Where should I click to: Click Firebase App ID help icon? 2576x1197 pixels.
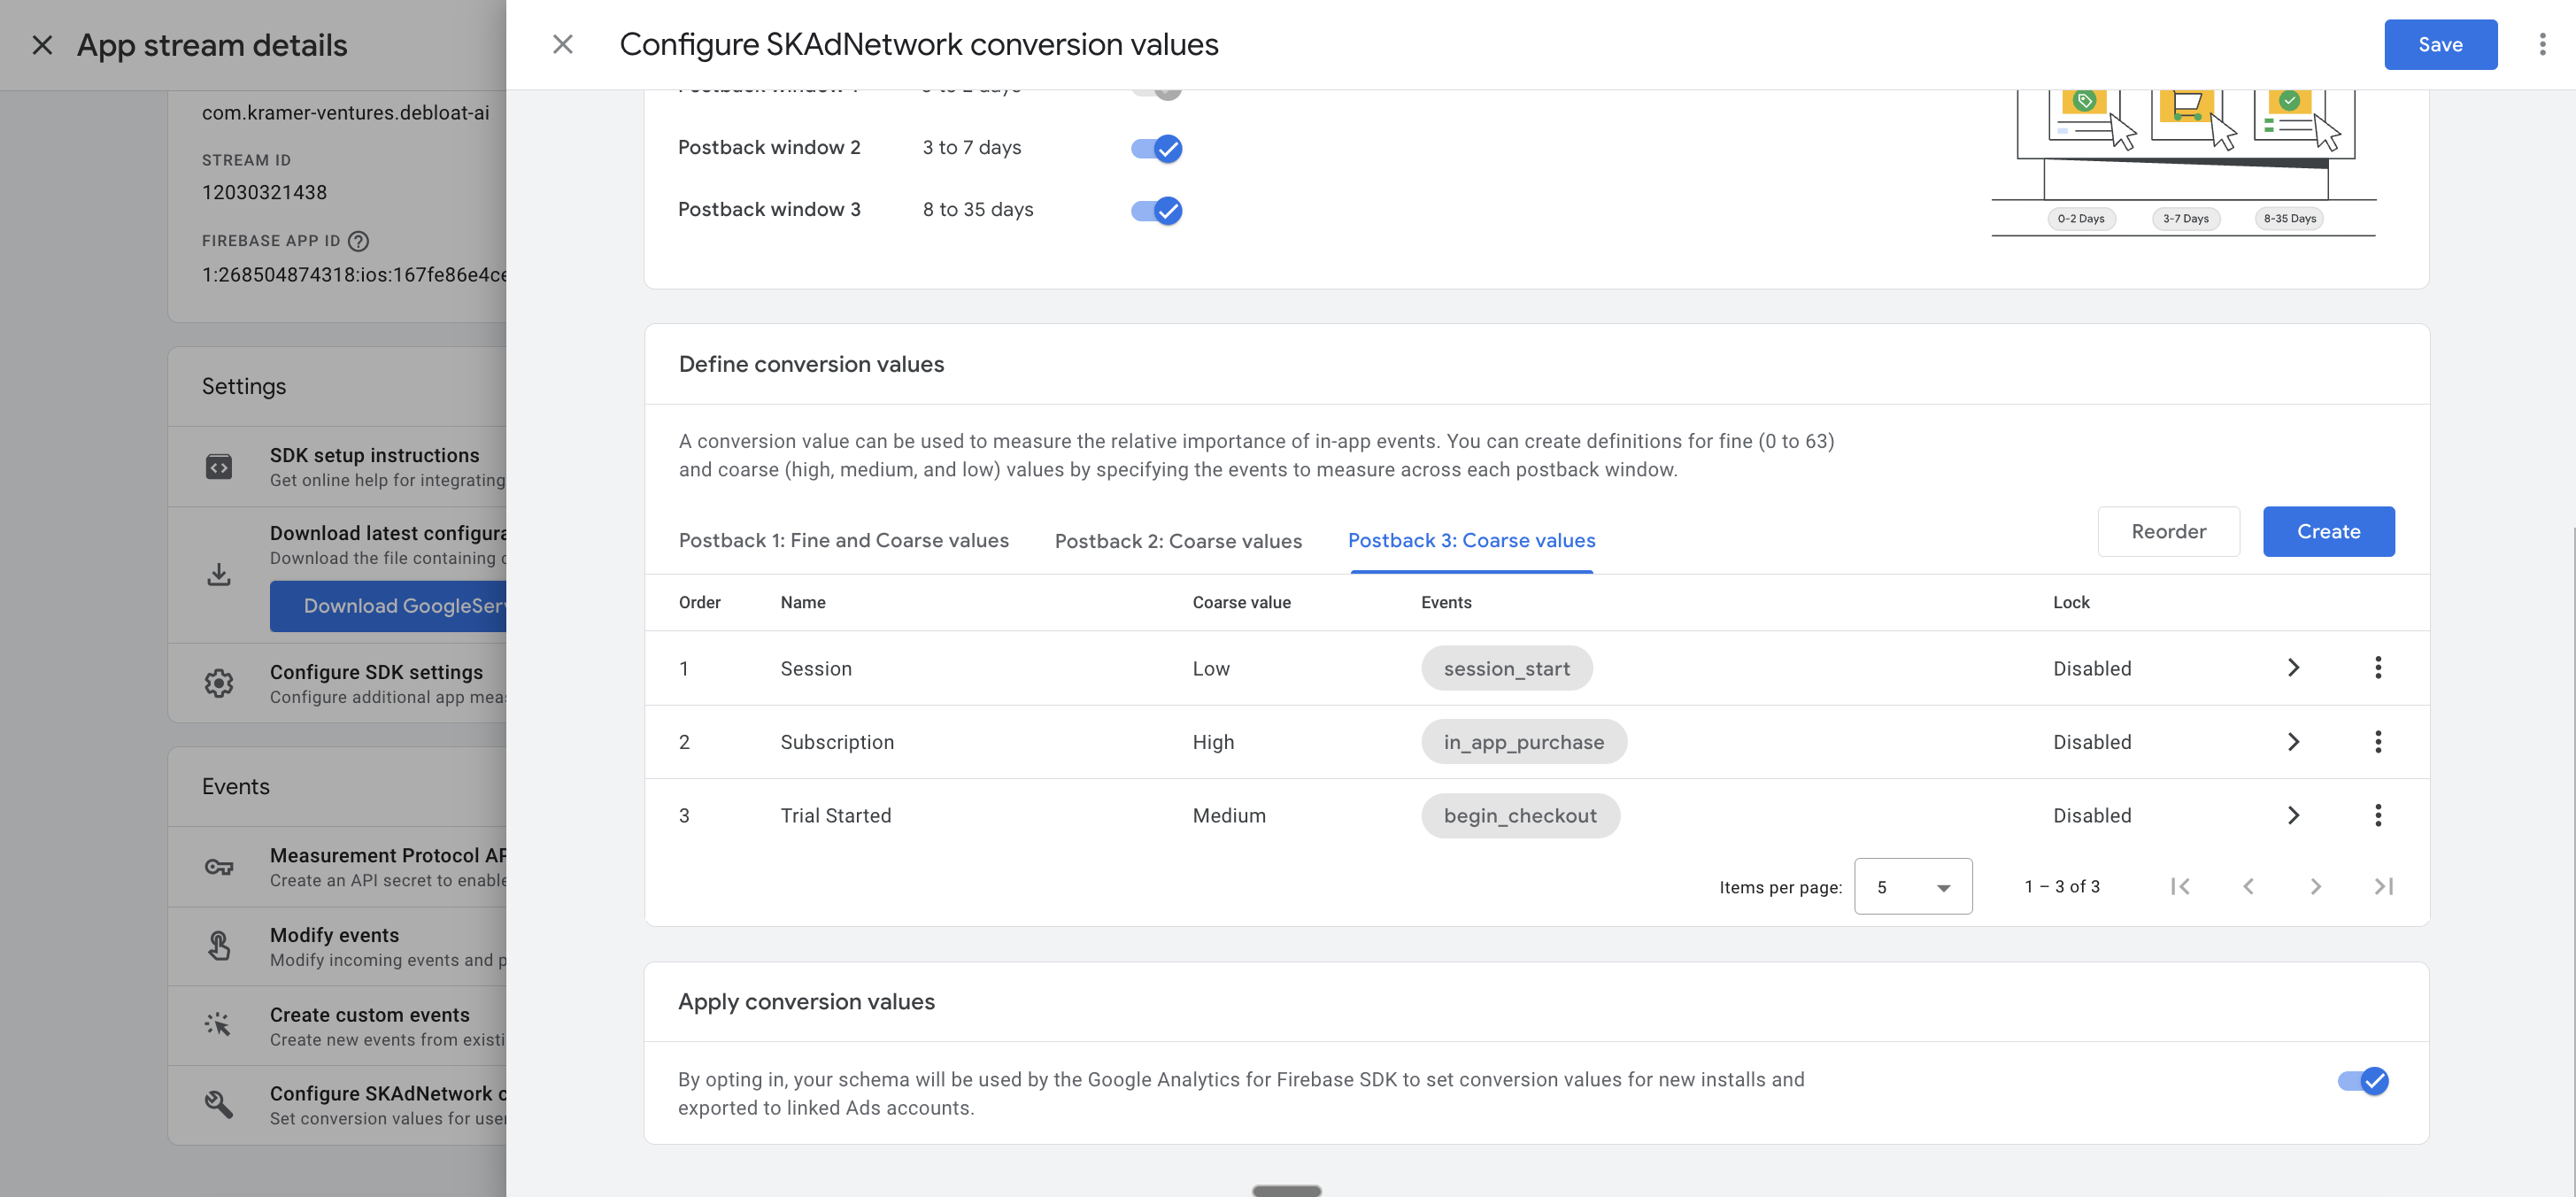coord(358,241)
